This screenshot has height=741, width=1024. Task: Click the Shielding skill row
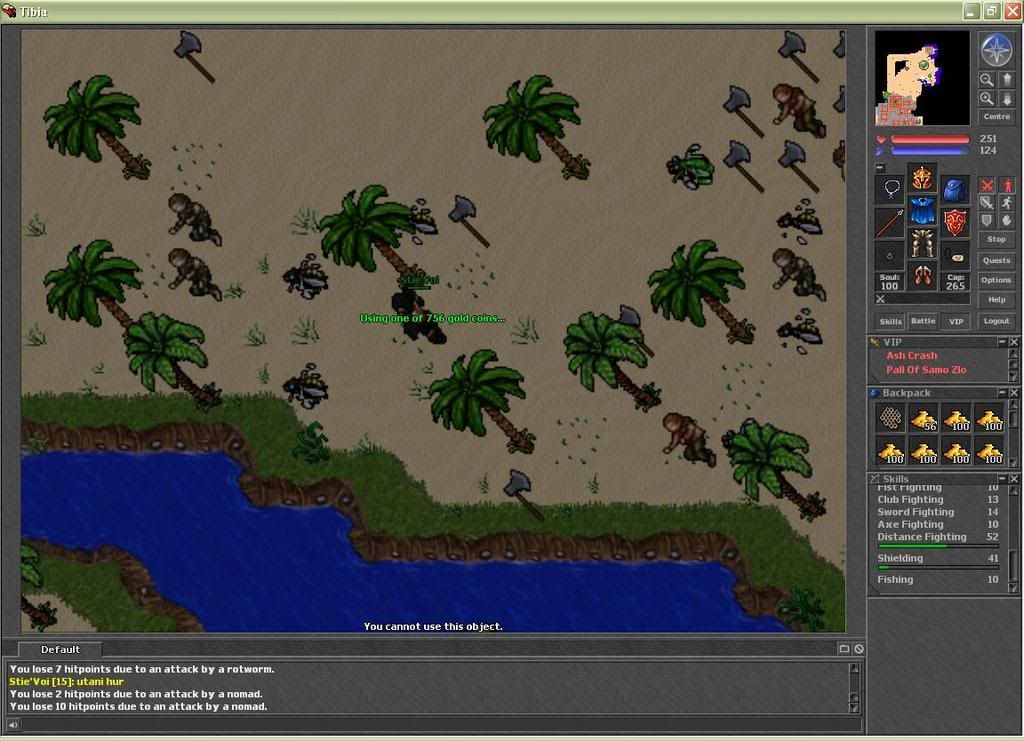(x=938, y=558)
